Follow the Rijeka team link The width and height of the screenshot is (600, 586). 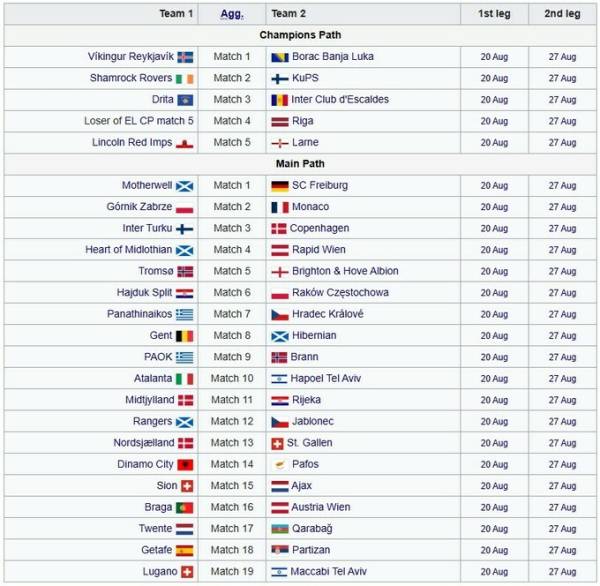pos(307,400)
